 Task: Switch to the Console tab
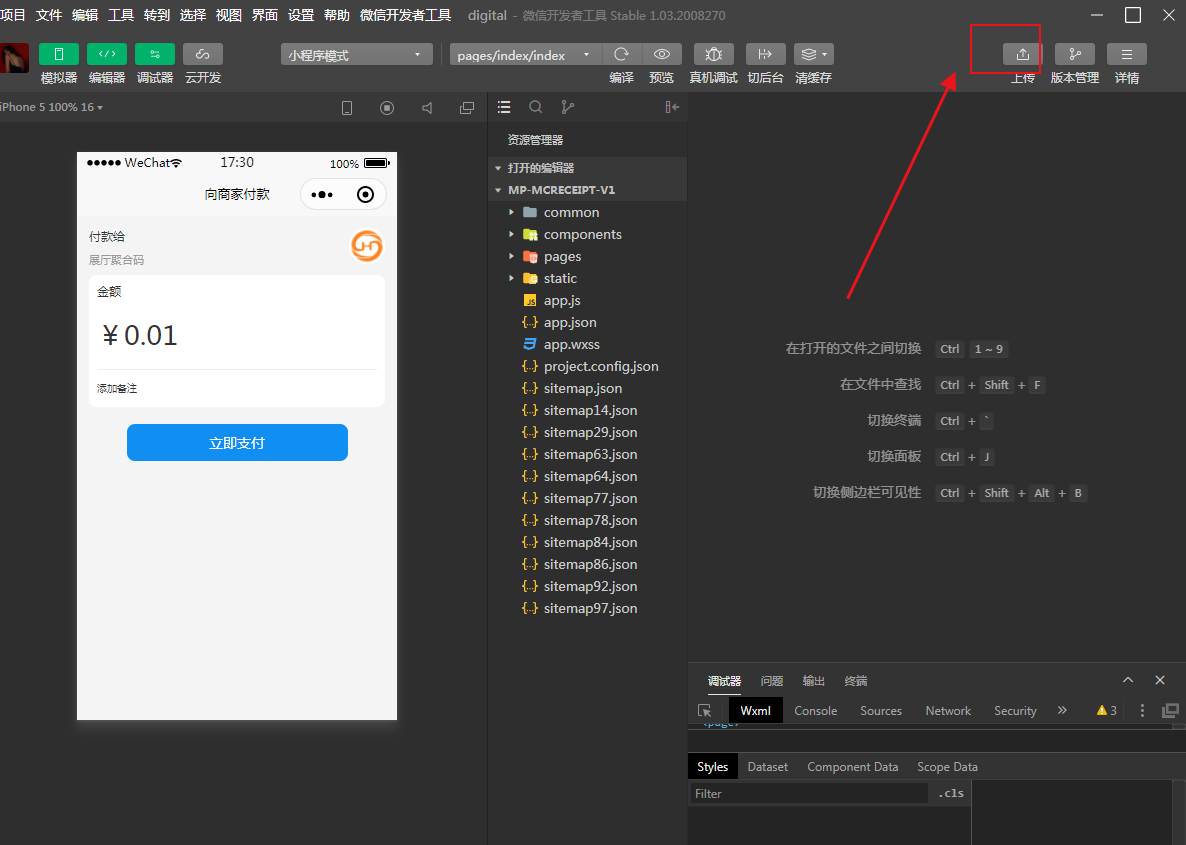(815, 710)
